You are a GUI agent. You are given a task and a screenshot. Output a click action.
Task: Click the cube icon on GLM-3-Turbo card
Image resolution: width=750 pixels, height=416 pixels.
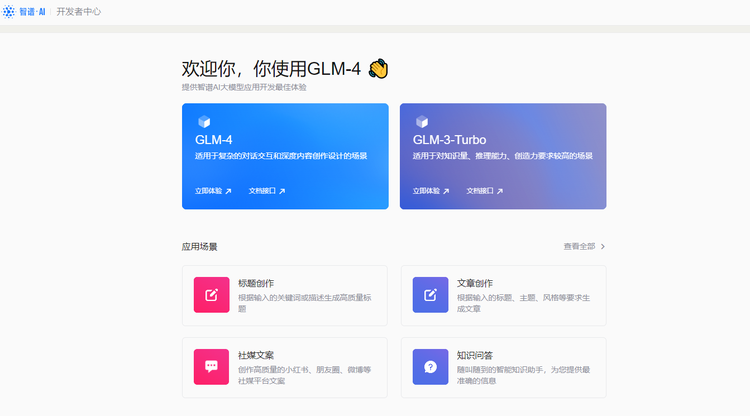(422, 121)
